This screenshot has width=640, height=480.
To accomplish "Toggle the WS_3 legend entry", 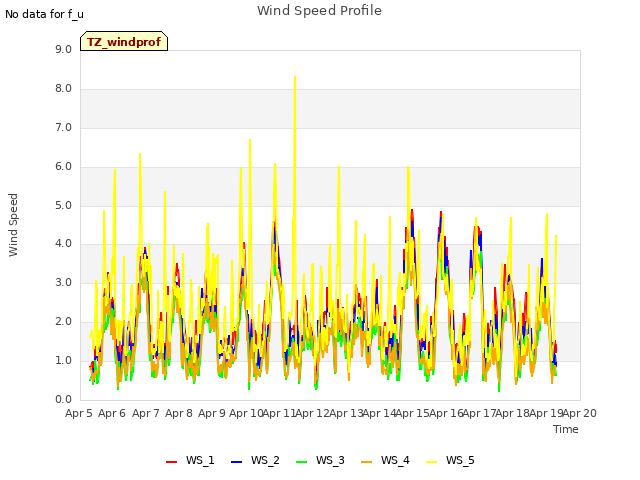I will point(320,460).
